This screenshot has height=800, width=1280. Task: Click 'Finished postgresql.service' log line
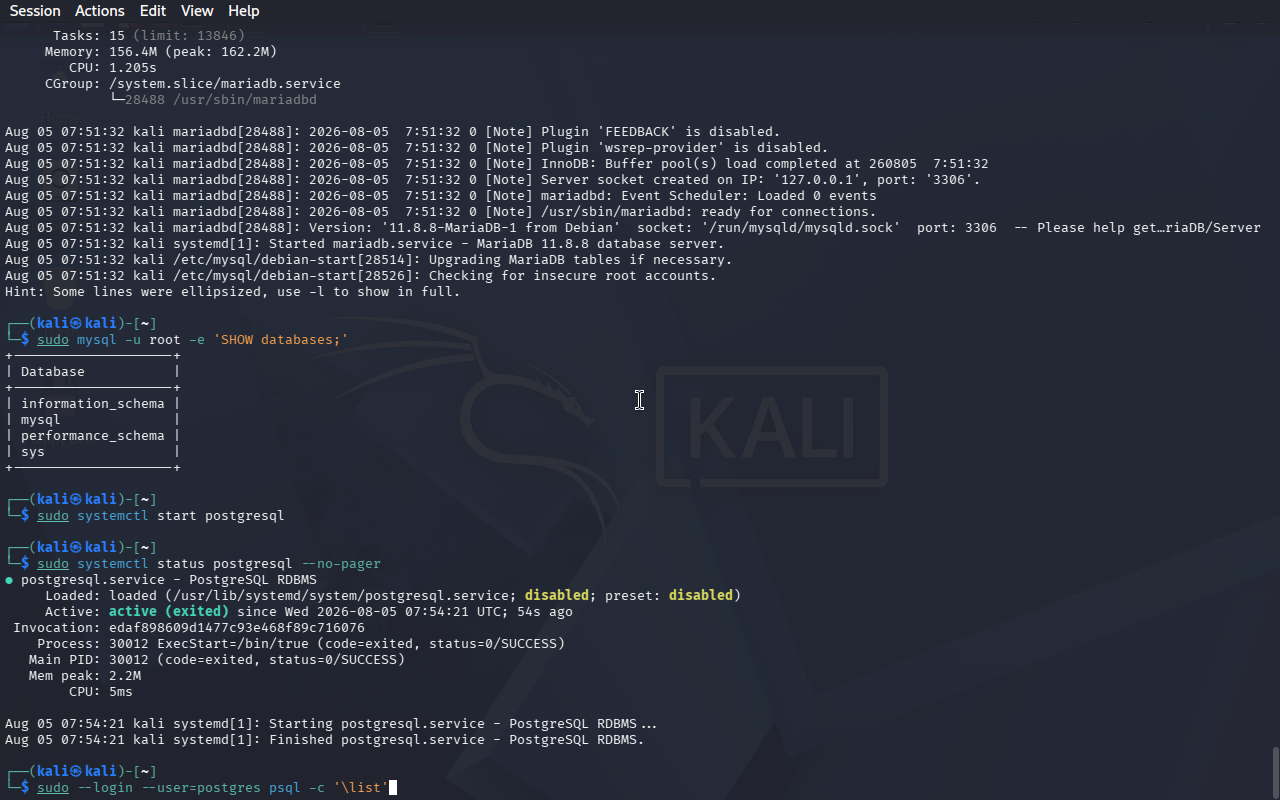325,740
